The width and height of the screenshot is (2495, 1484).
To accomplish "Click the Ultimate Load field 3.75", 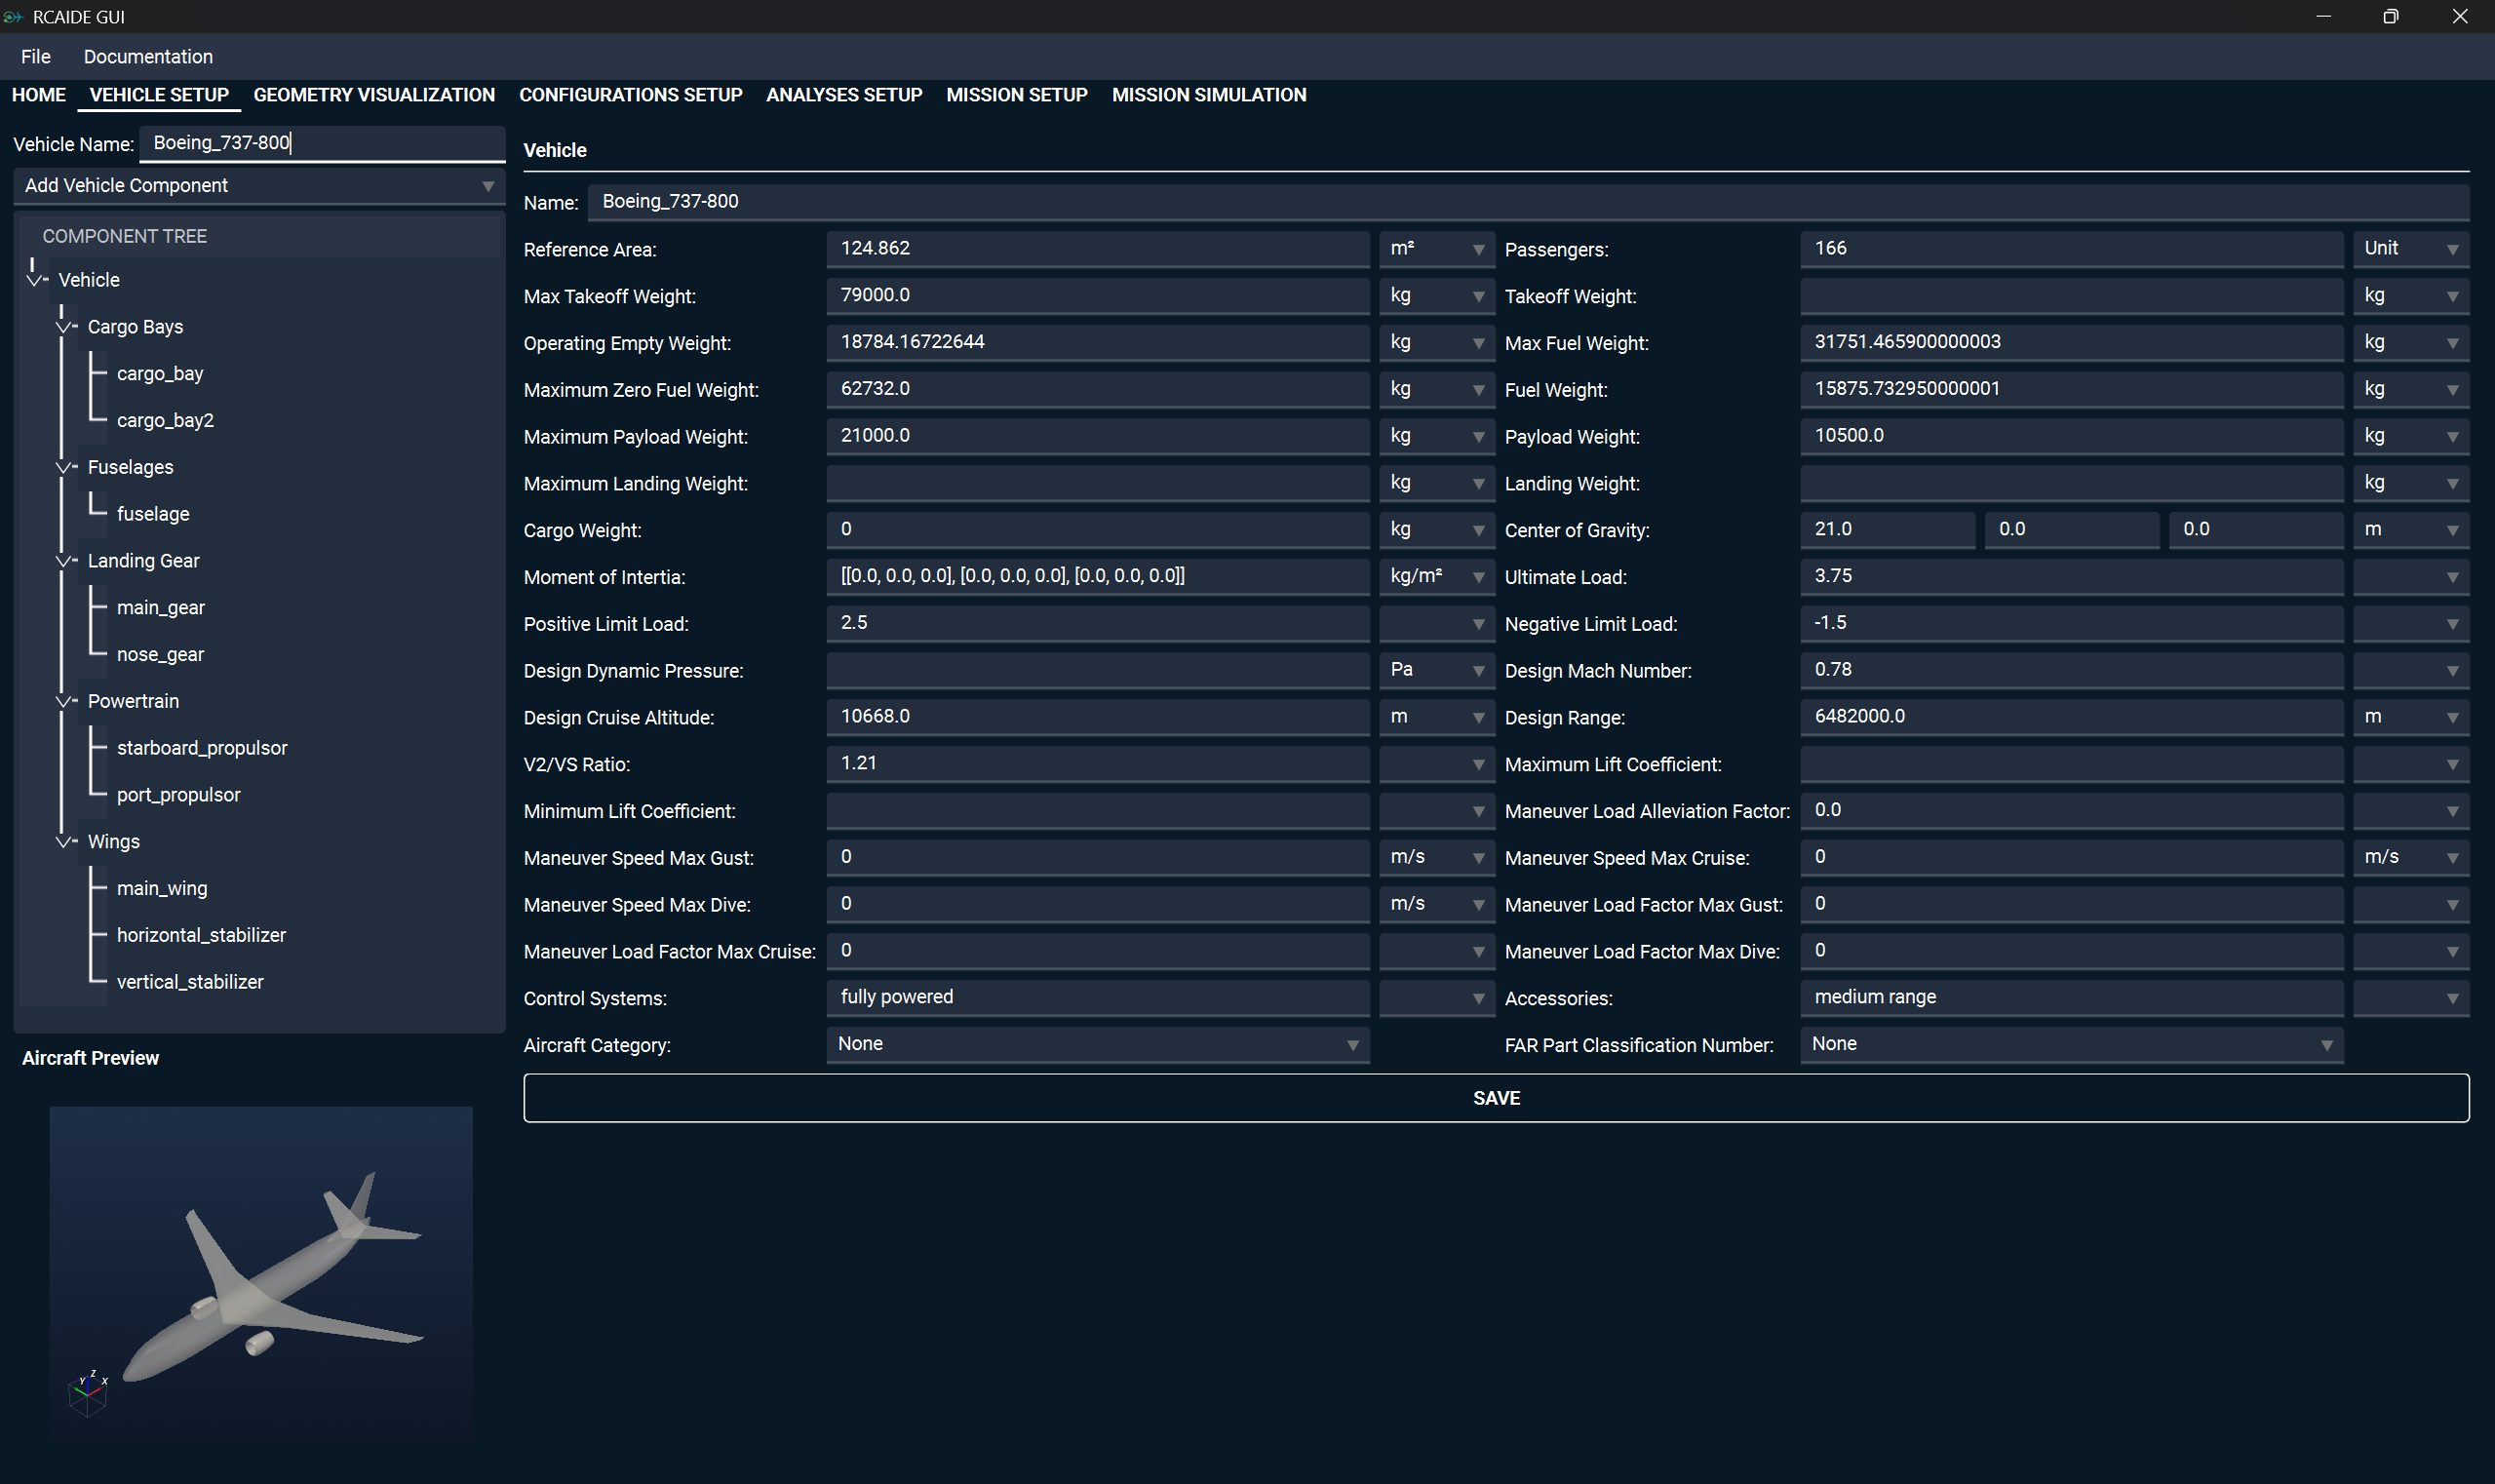I will click(x=2071, y=577).
